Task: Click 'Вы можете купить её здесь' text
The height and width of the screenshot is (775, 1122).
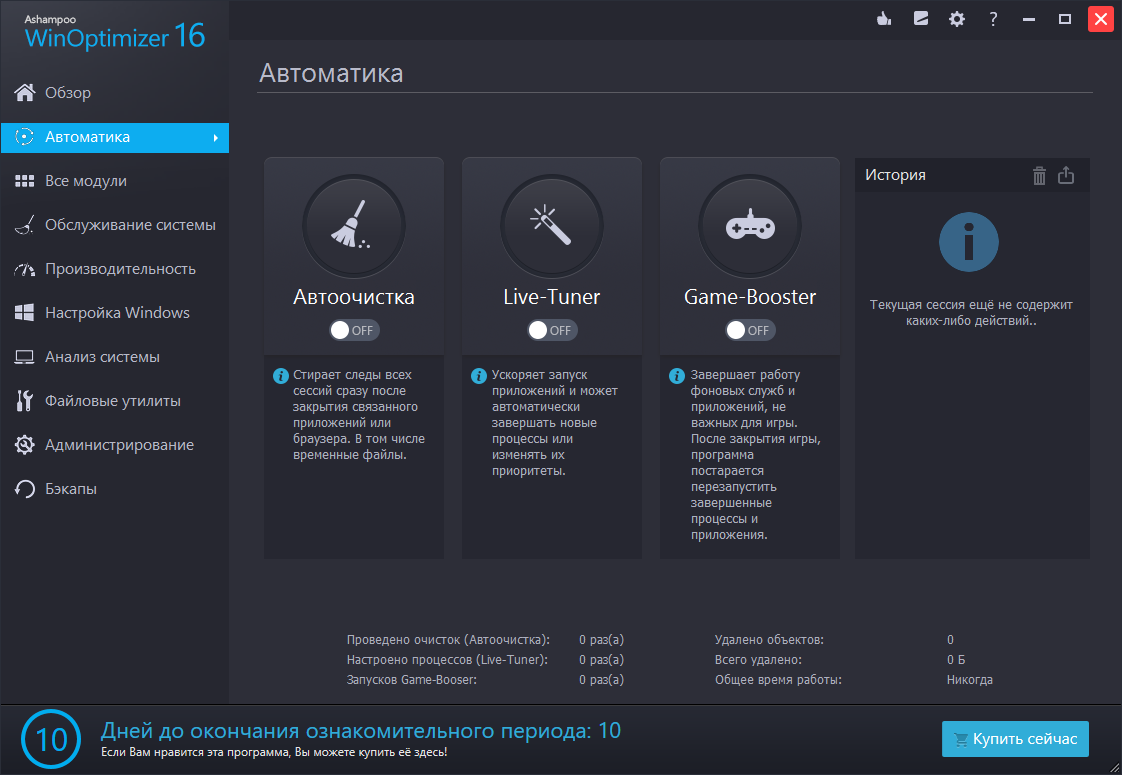Action: [x=371, y=752]
